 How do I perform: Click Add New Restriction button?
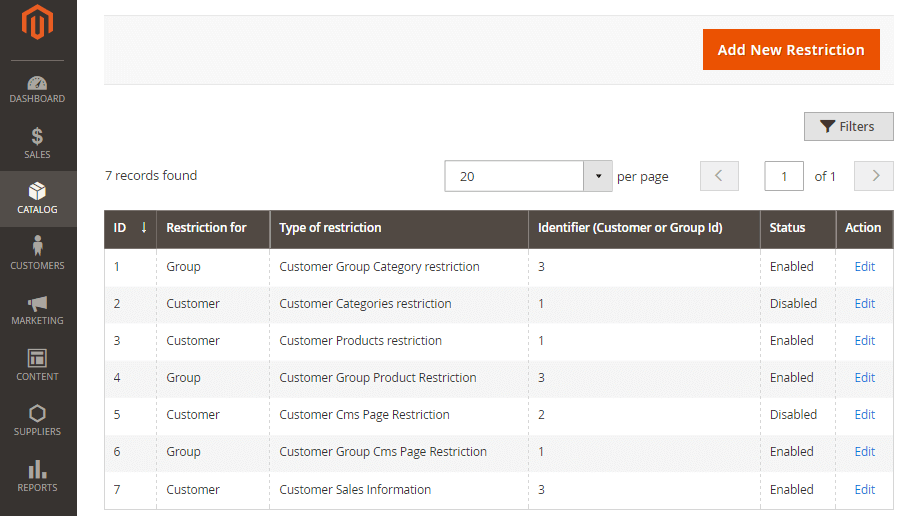(x=790, y=50)
